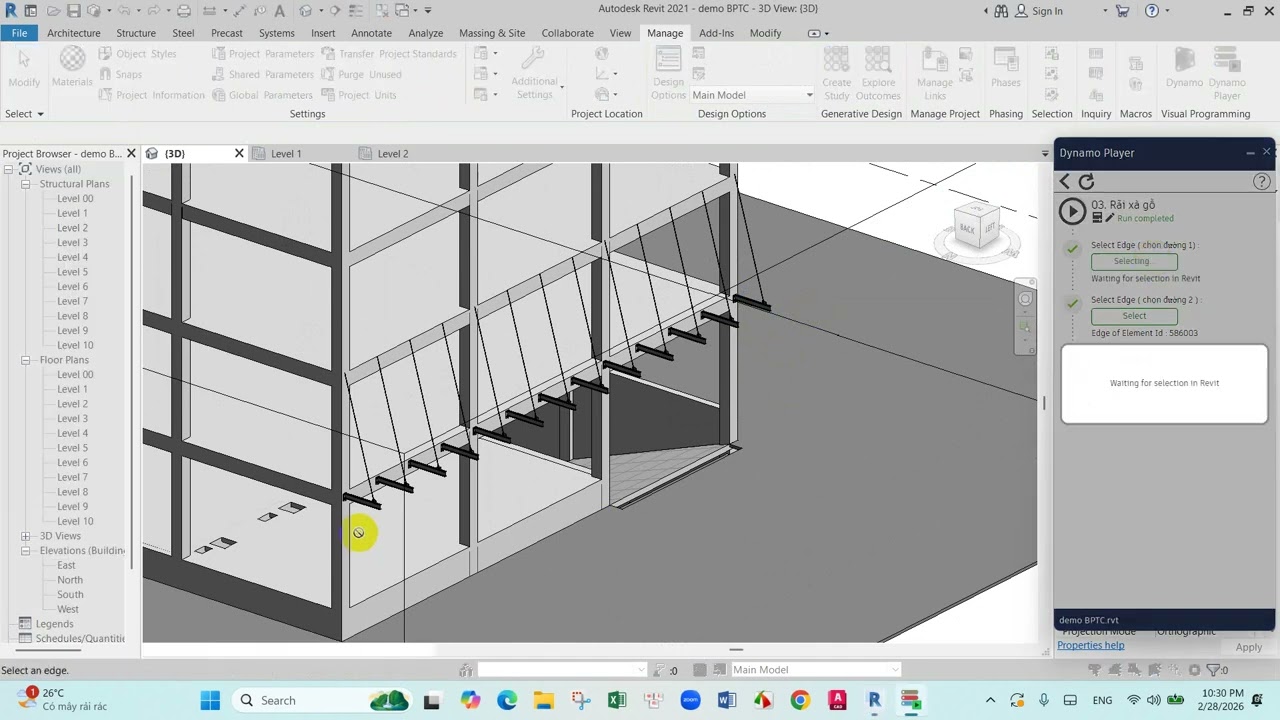The height and width of the screenshot is (720, 1280).
Task: Click the ViewCube in the 3D view
Action: 977,226
